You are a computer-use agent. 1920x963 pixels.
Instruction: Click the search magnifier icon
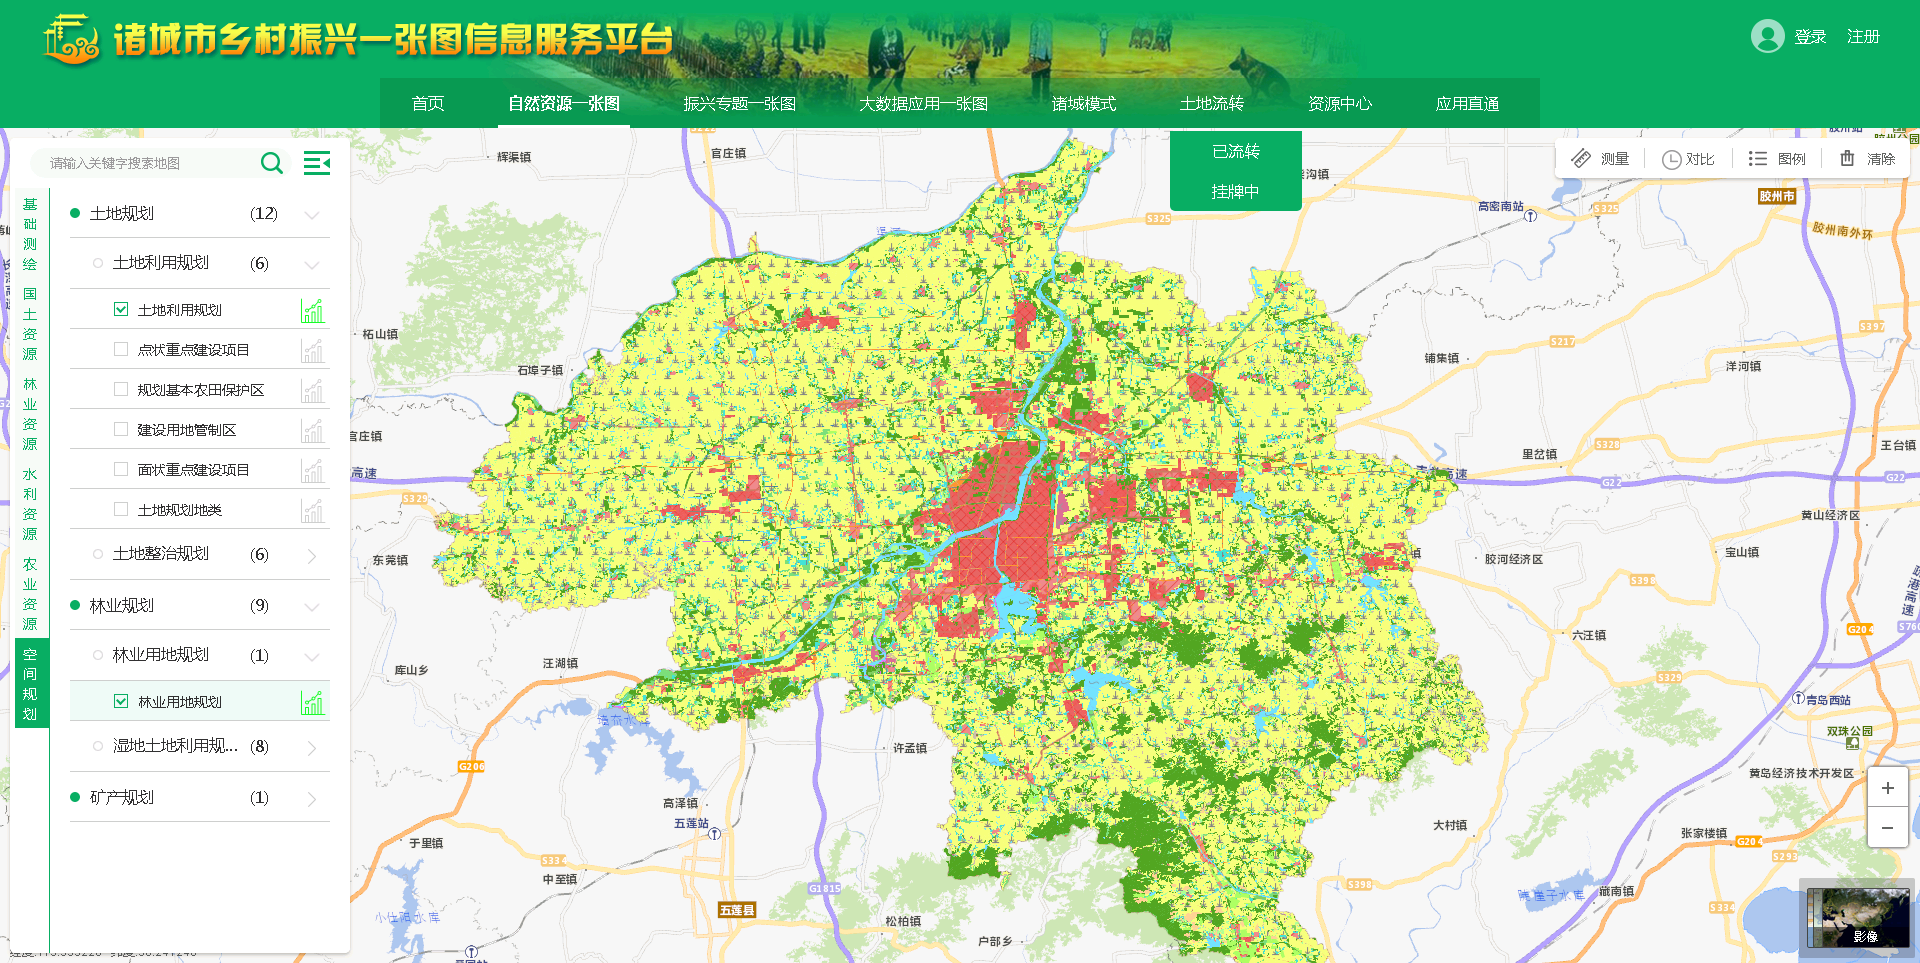click(x=271, y=163)
